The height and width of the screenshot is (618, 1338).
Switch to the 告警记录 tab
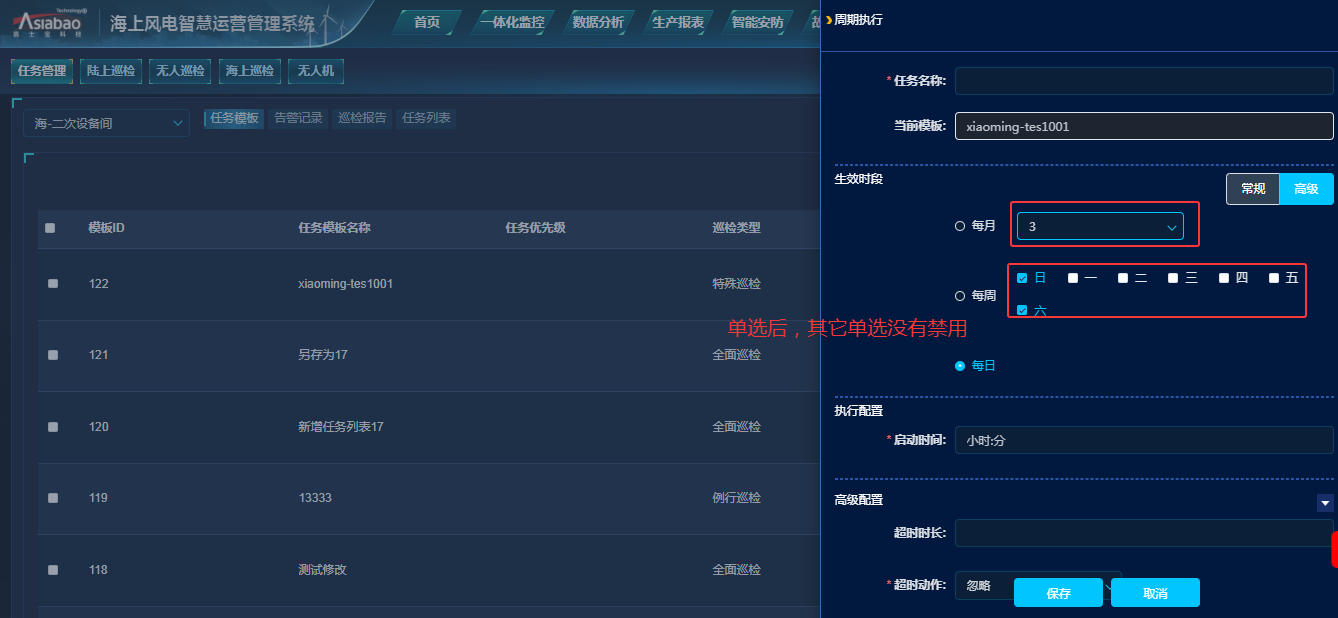click(298, 118)
